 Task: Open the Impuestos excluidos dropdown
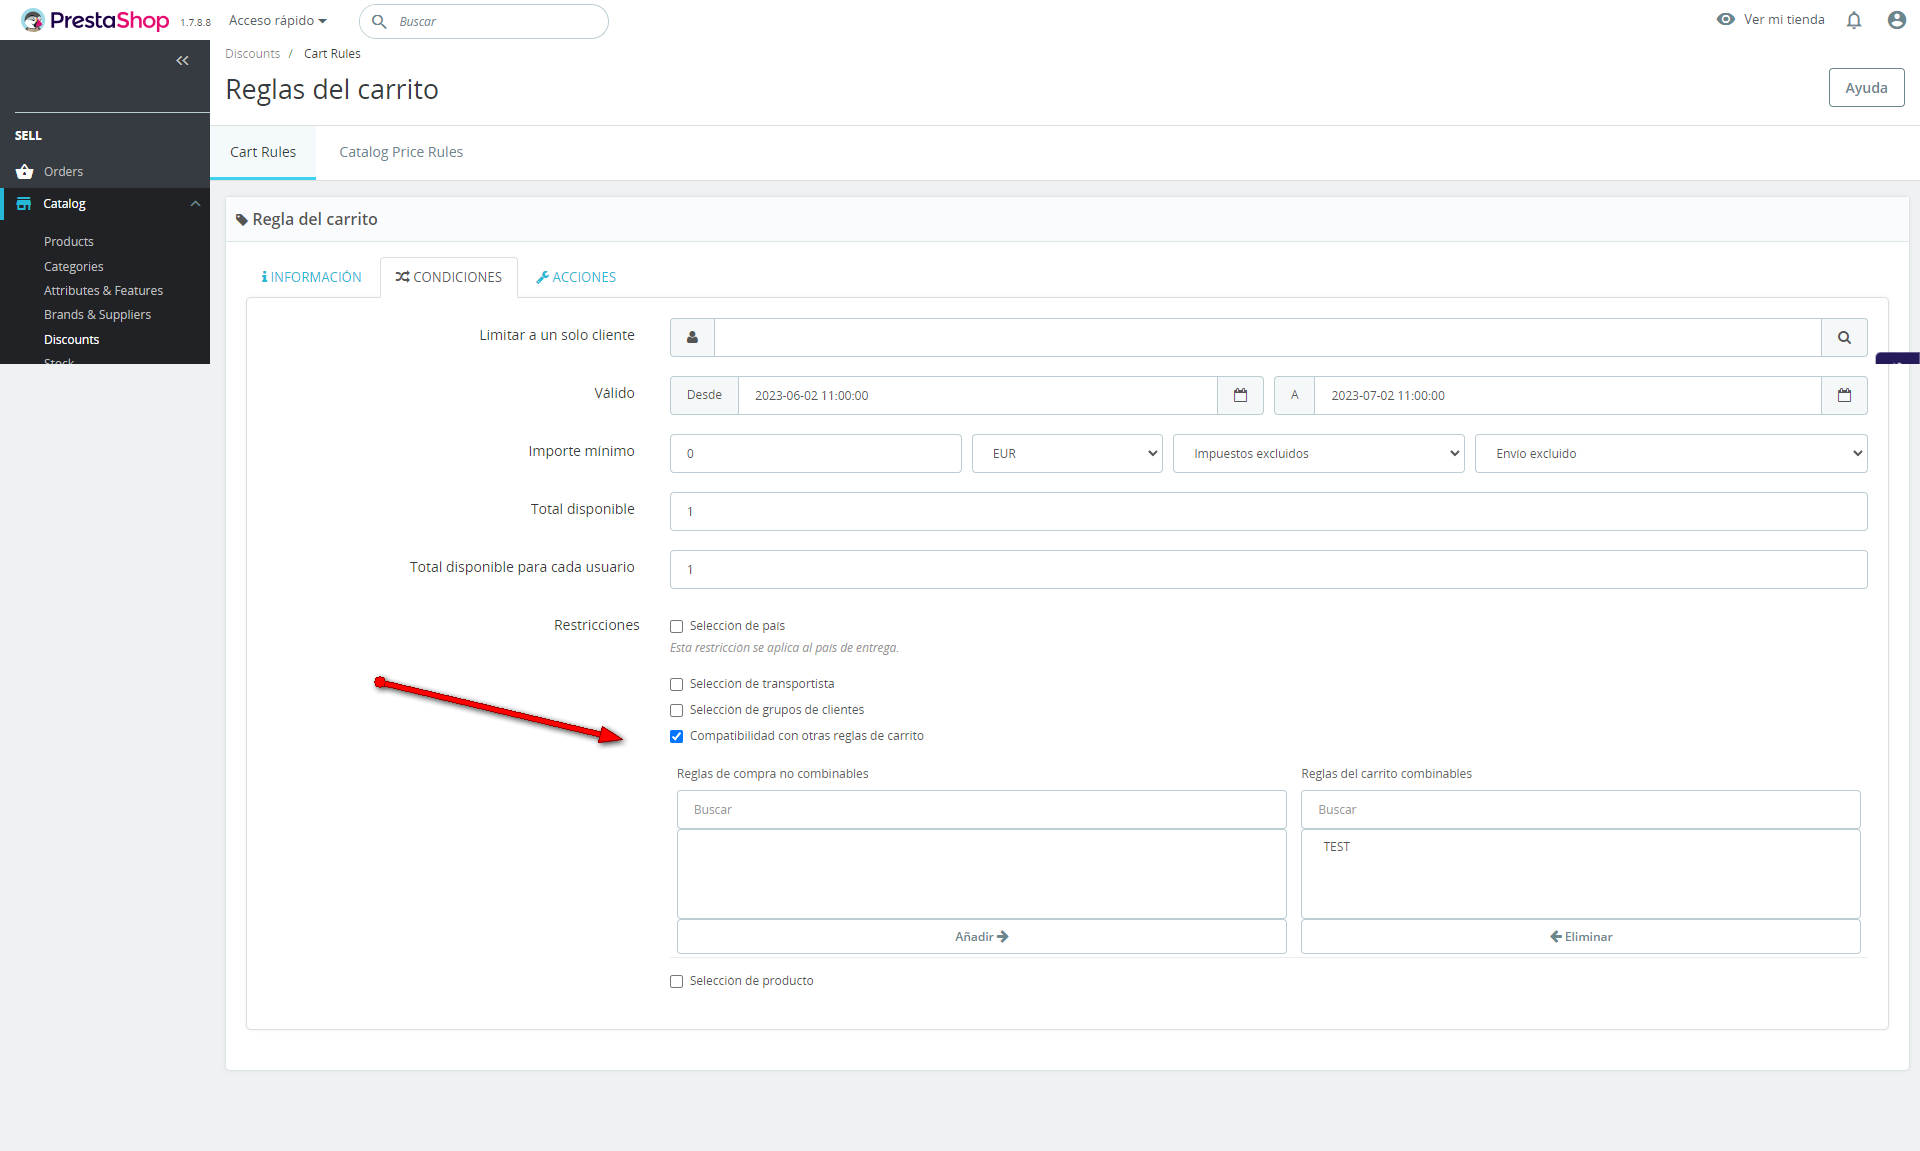(1318, 454)
